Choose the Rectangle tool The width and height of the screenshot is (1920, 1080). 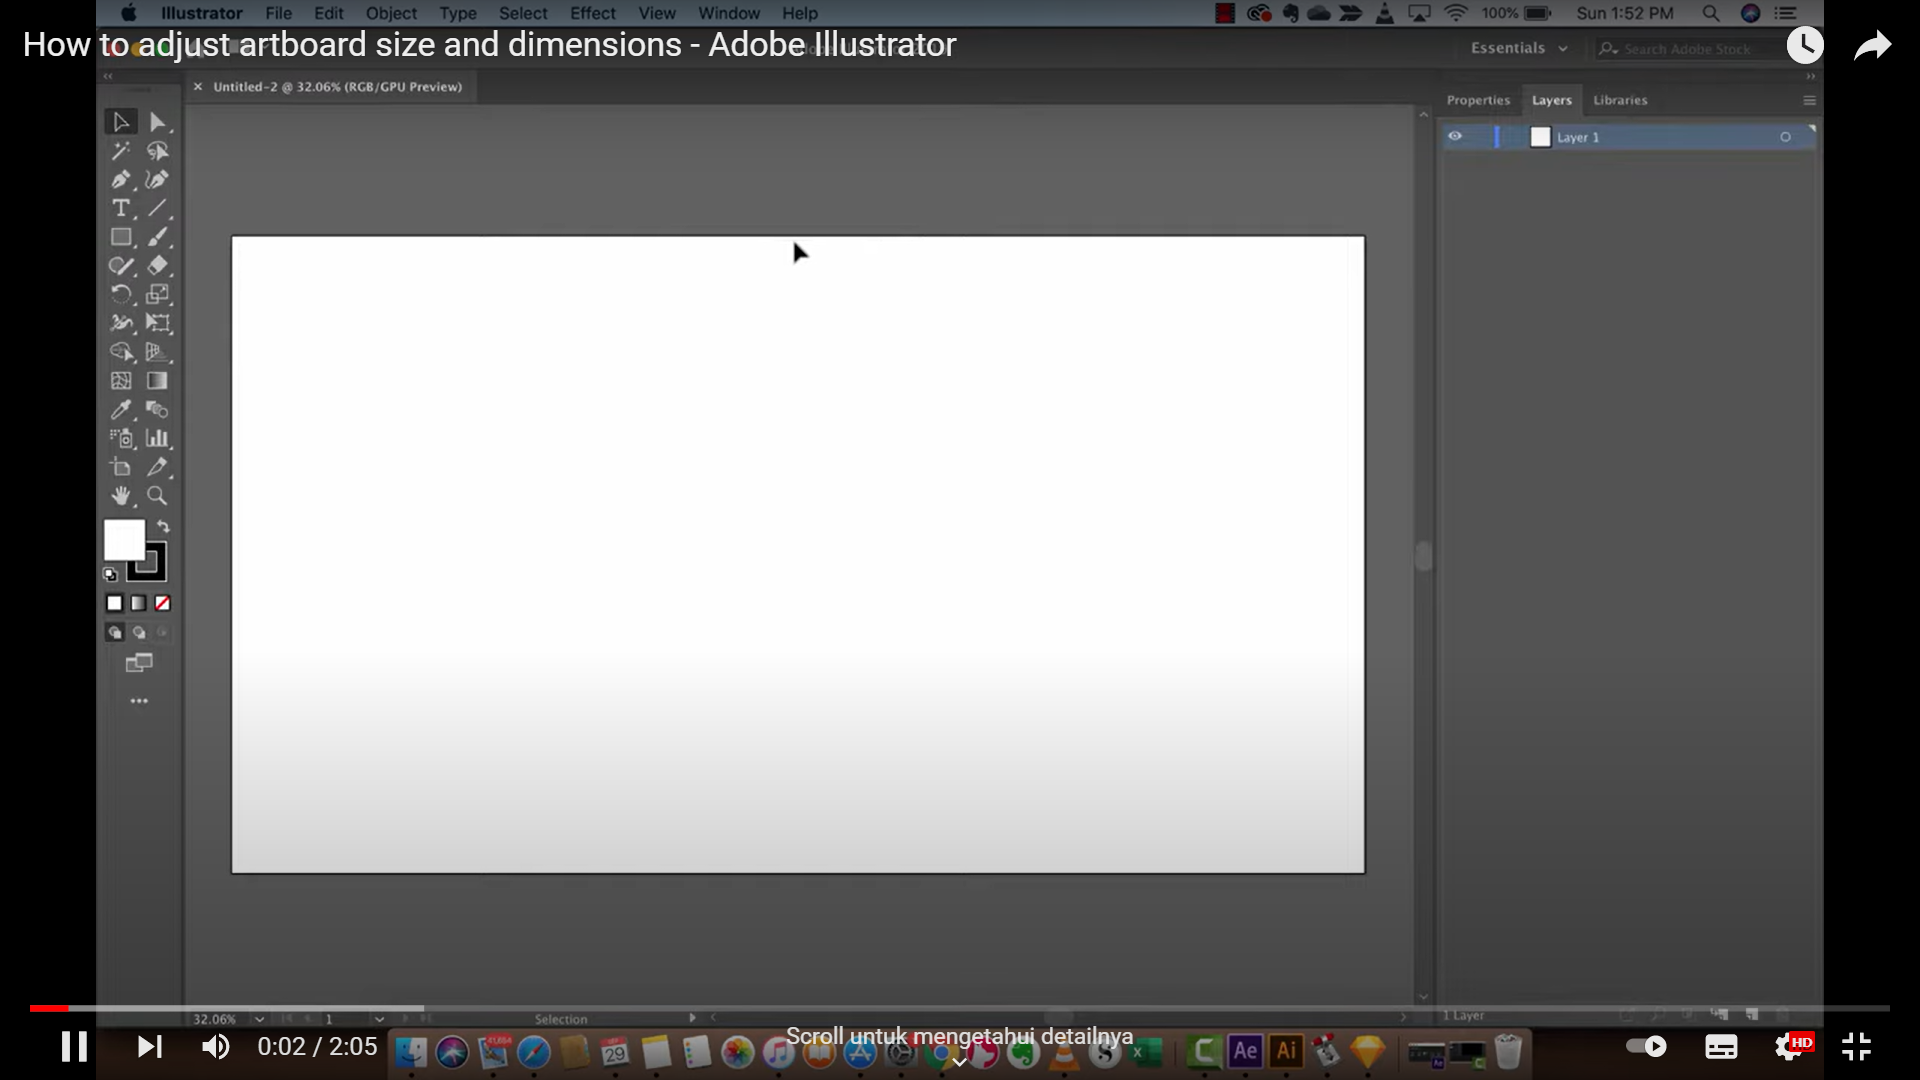(121, 237)
